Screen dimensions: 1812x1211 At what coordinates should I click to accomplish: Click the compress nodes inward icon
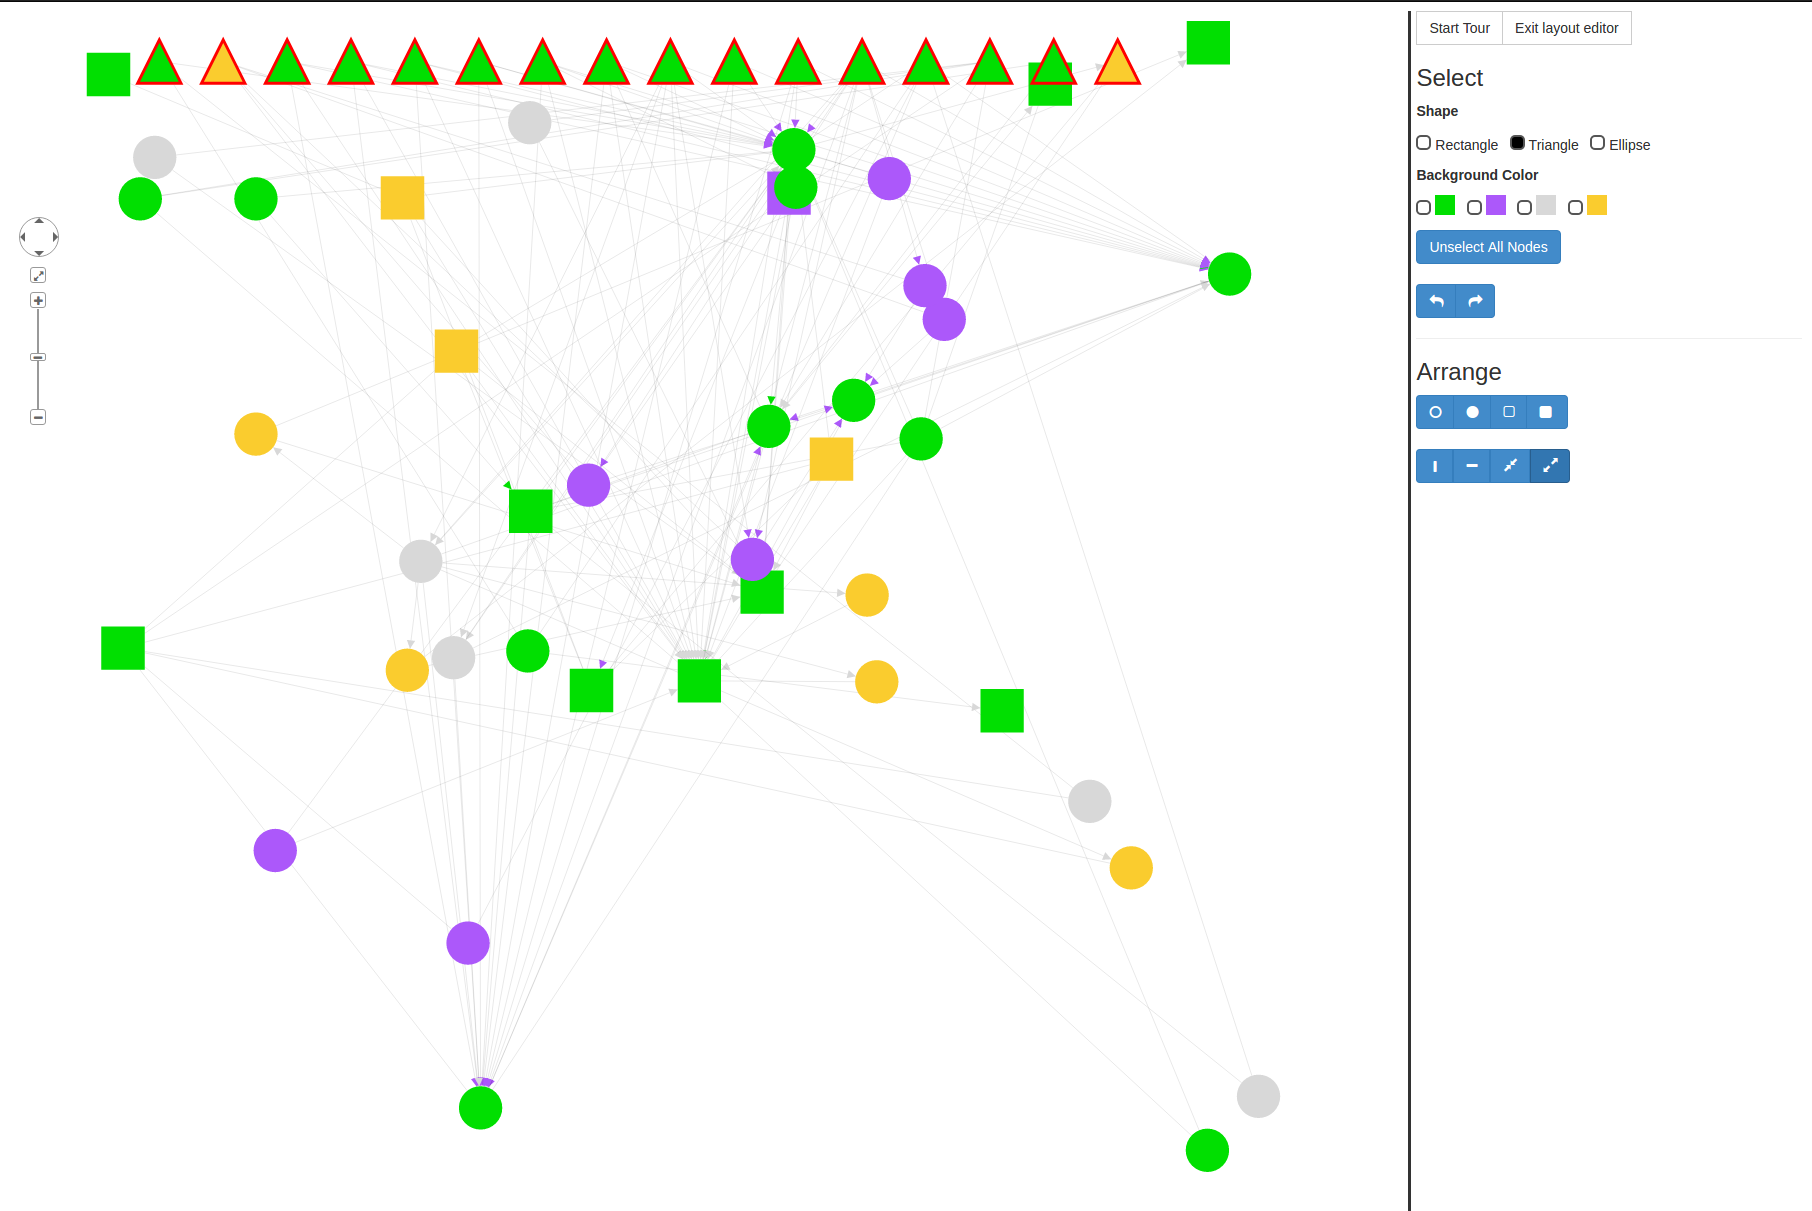[1510, 466]
